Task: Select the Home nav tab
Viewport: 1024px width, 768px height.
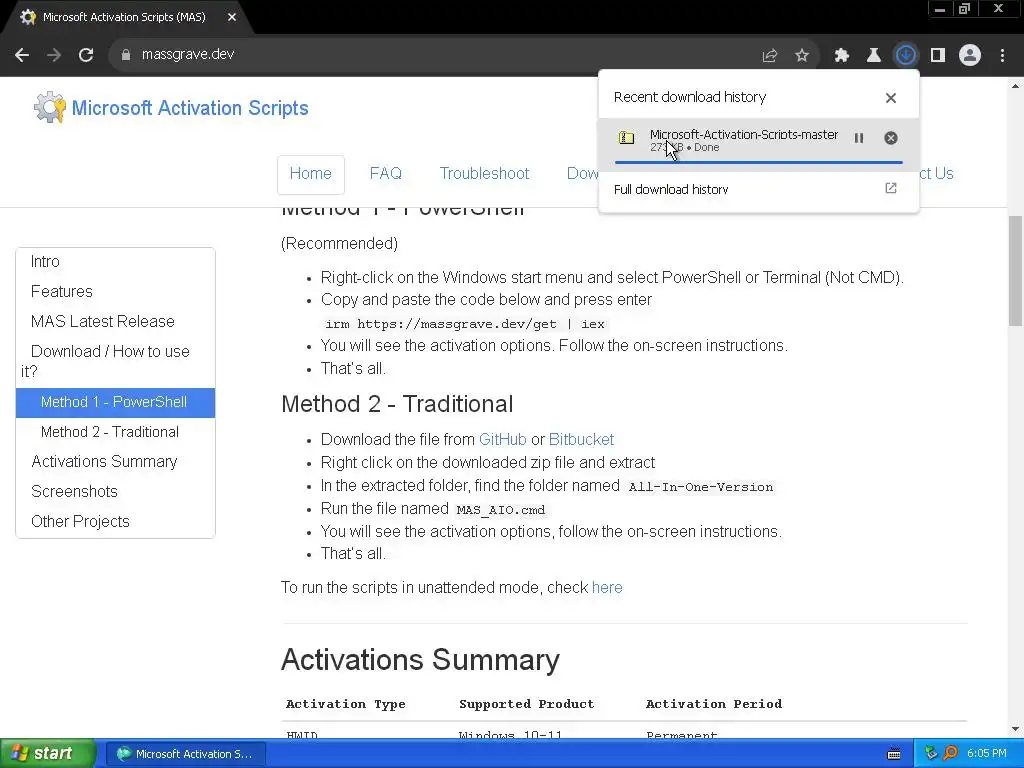Action: click(x=311, y=174)
